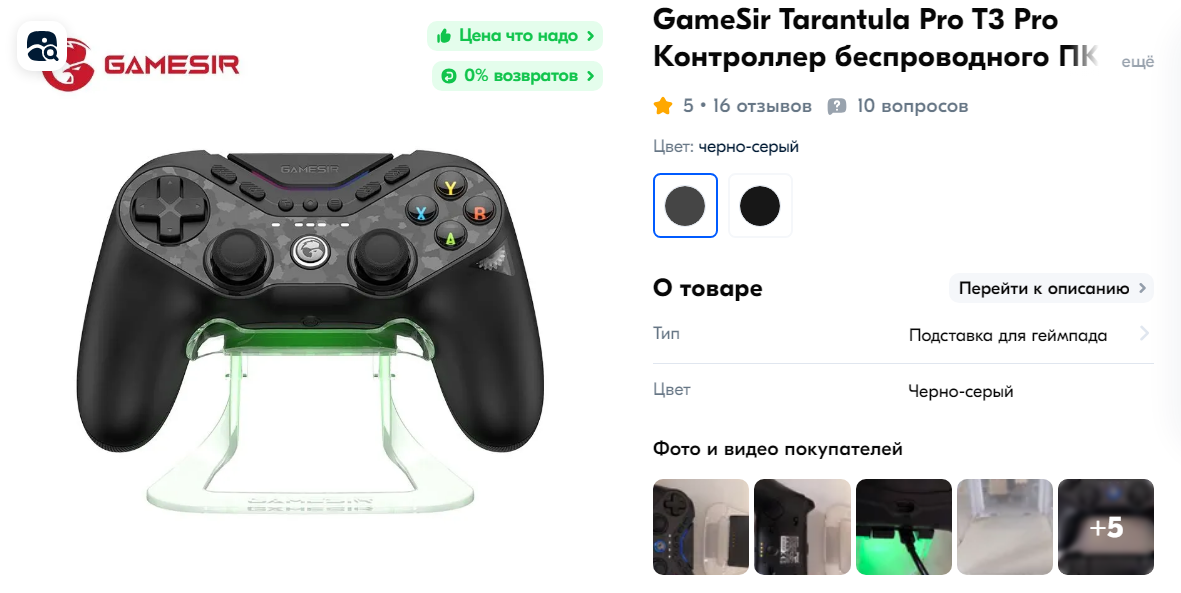Select the dark gray color swatch

tap(685, 206)
